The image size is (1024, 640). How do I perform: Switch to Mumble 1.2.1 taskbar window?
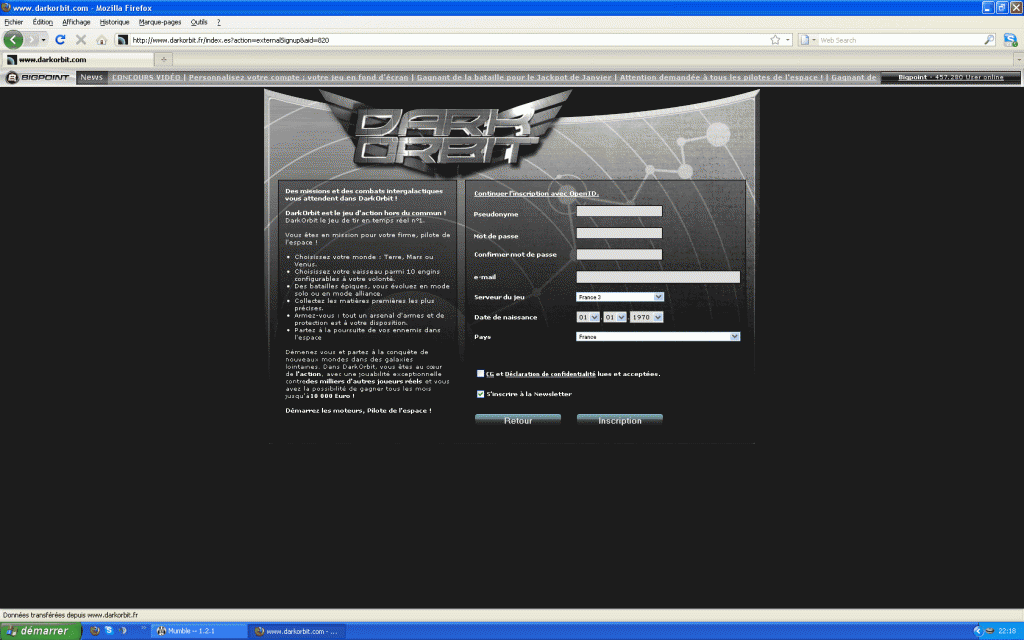pyautogui.click(x=199, y=631)
